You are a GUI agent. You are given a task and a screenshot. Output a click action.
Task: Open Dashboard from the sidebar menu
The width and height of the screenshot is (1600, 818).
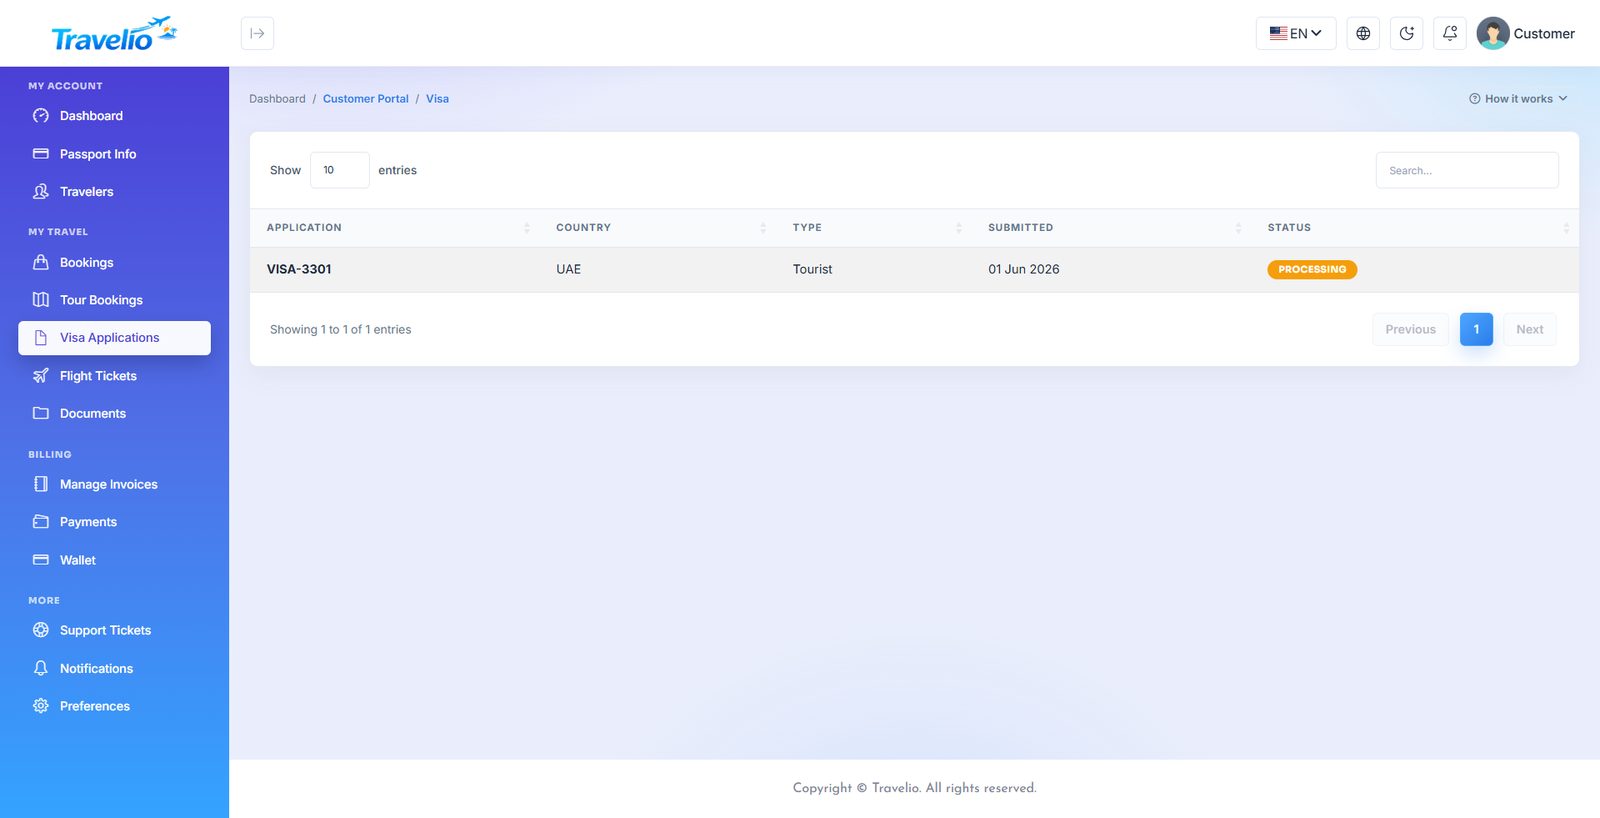[114, 116]
